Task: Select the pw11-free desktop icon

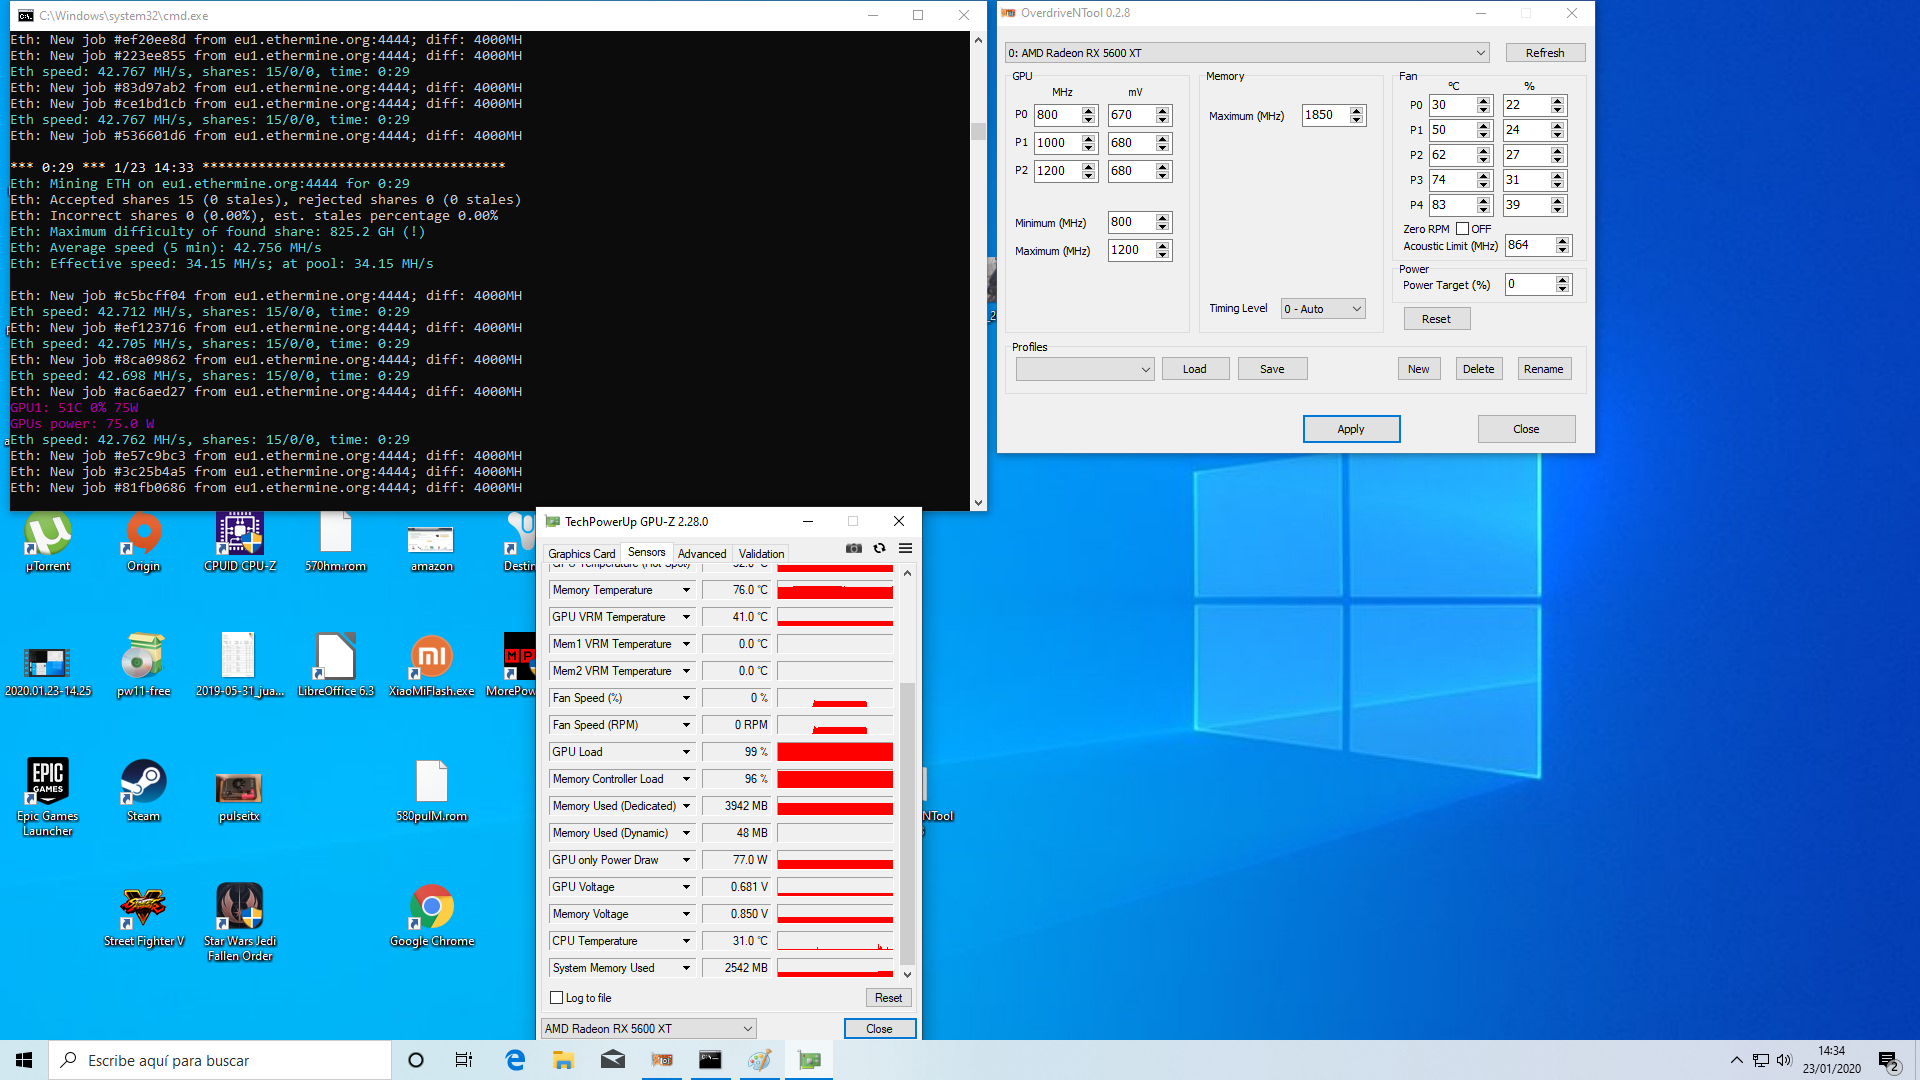Action: coord(143,665)
